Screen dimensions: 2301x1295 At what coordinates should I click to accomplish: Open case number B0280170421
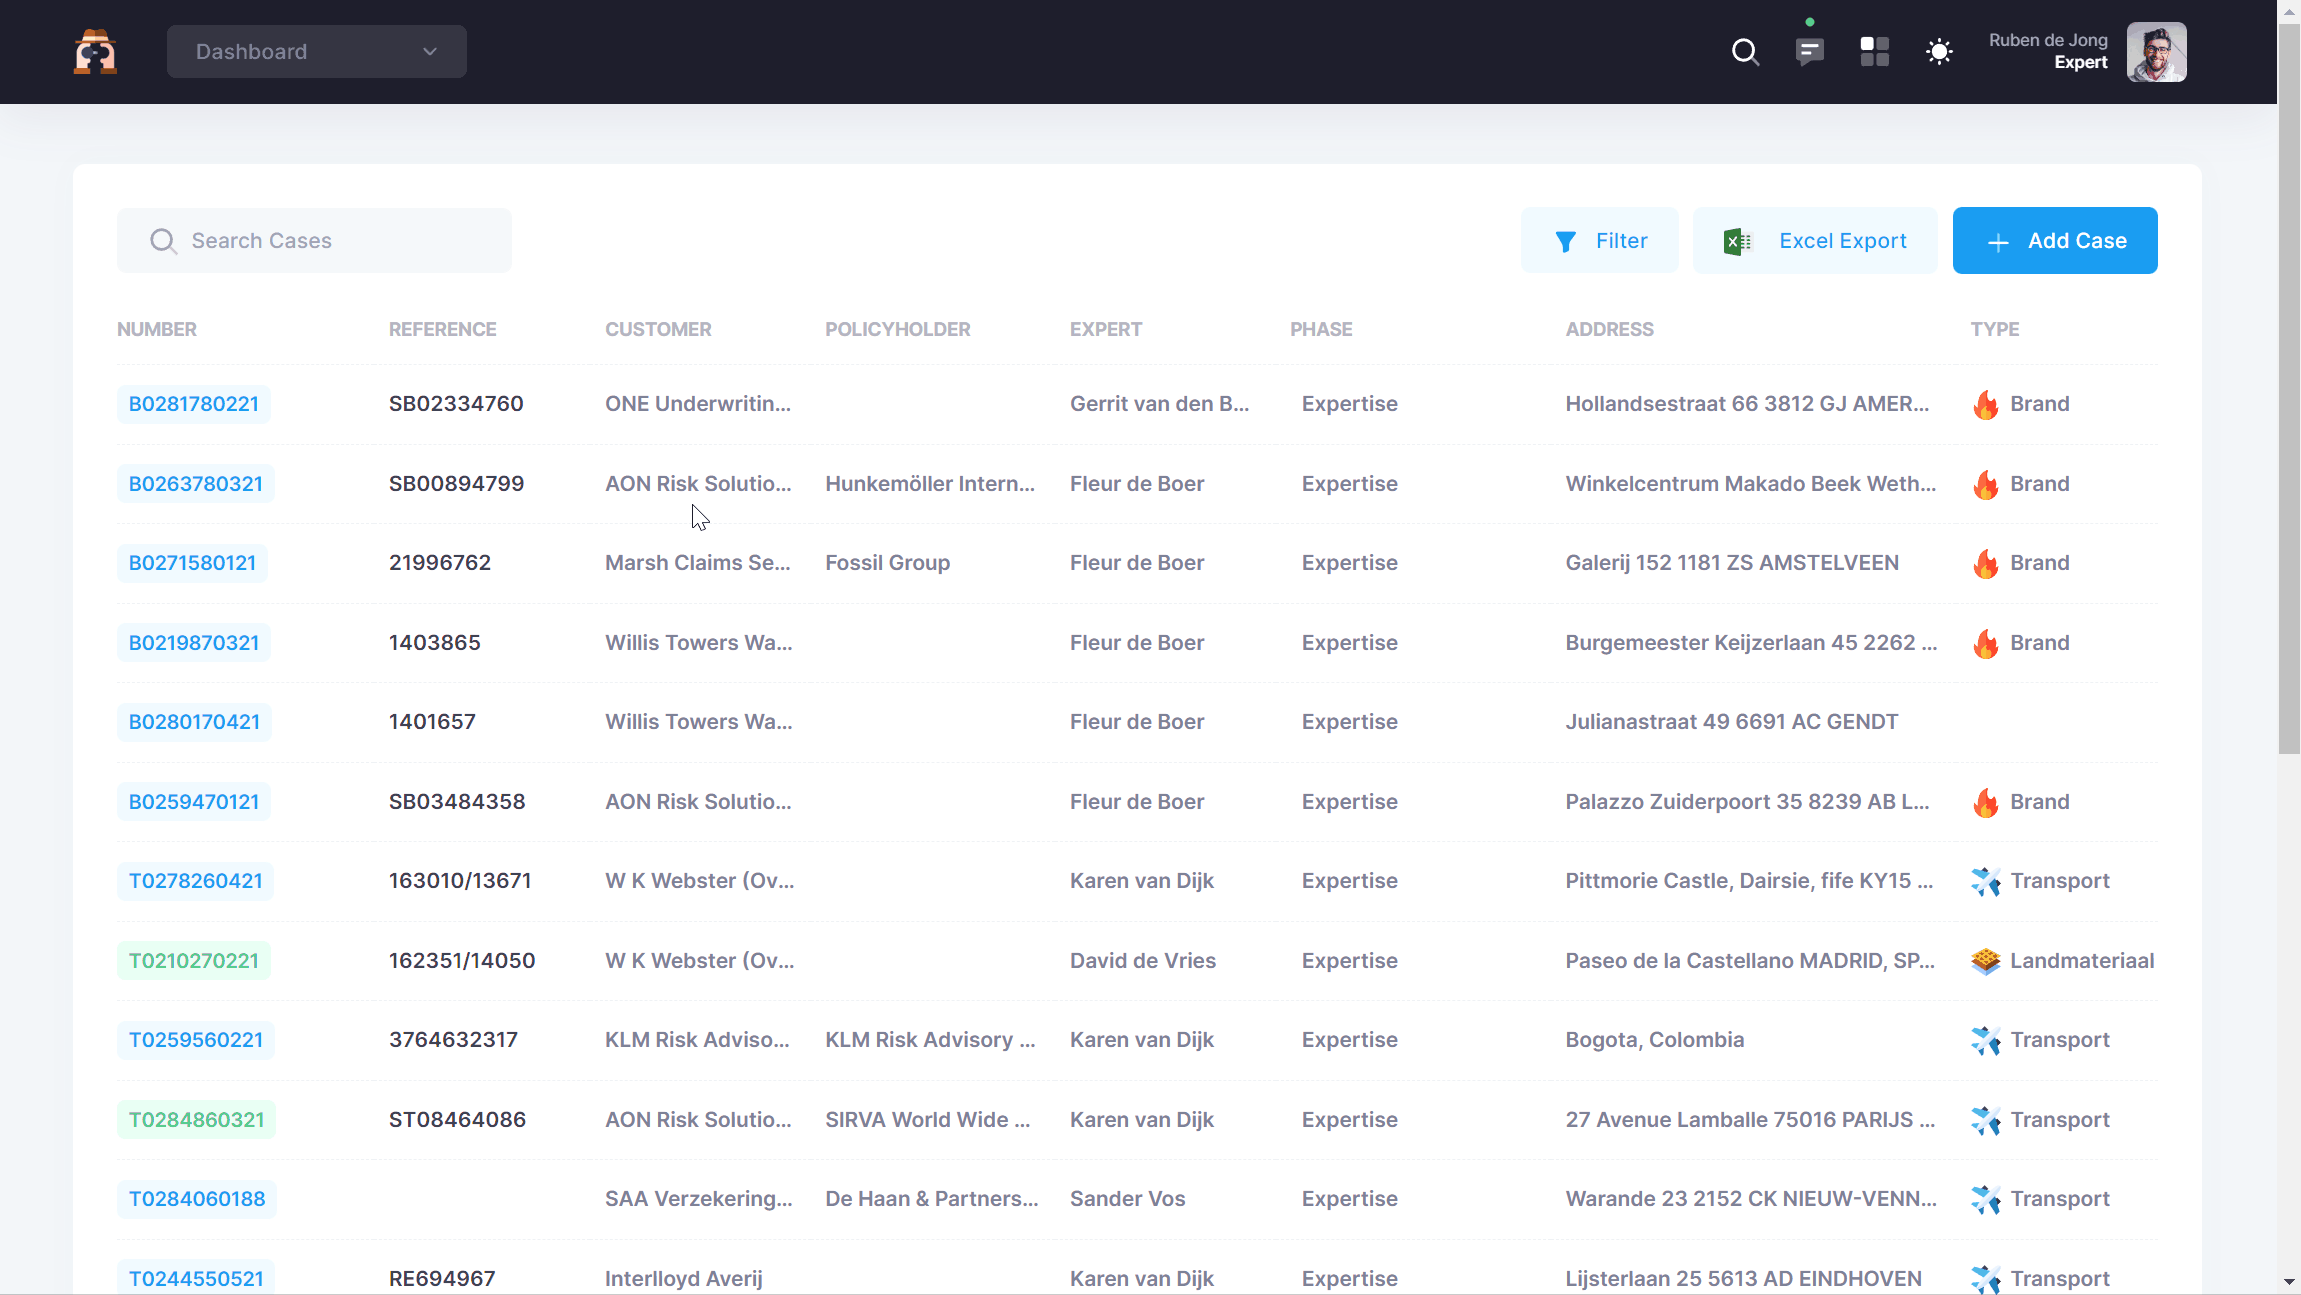pyautogui.click(x=194, y=722)
